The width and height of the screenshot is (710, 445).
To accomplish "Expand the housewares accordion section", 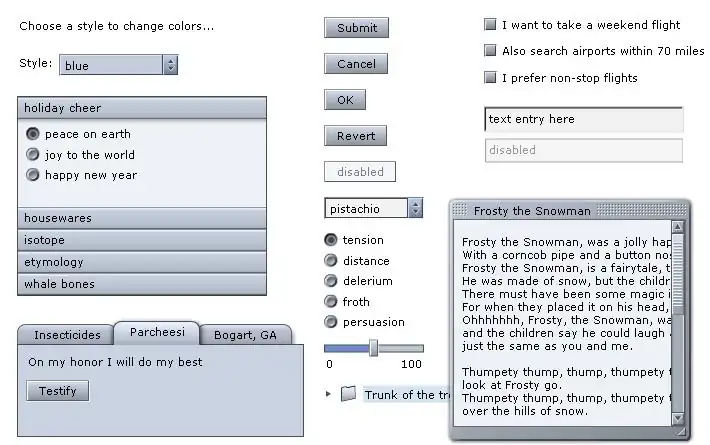I will click(142, 218).
